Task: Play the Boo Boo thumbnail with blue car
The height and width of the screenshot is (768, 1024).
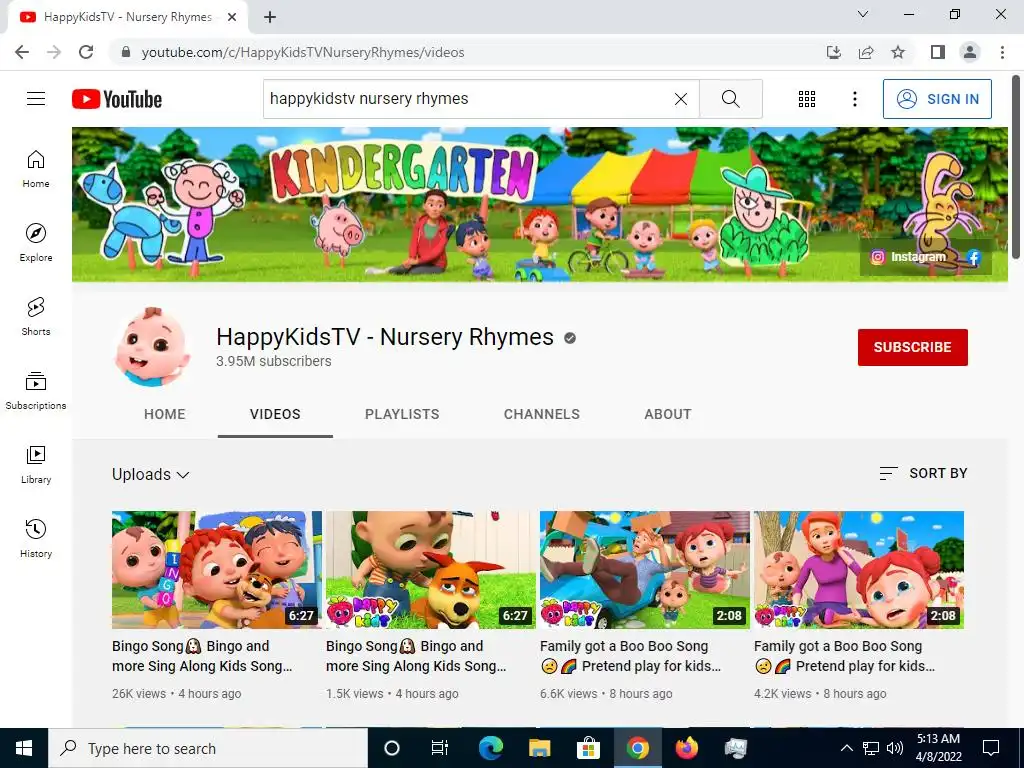Action: [645, 569]
